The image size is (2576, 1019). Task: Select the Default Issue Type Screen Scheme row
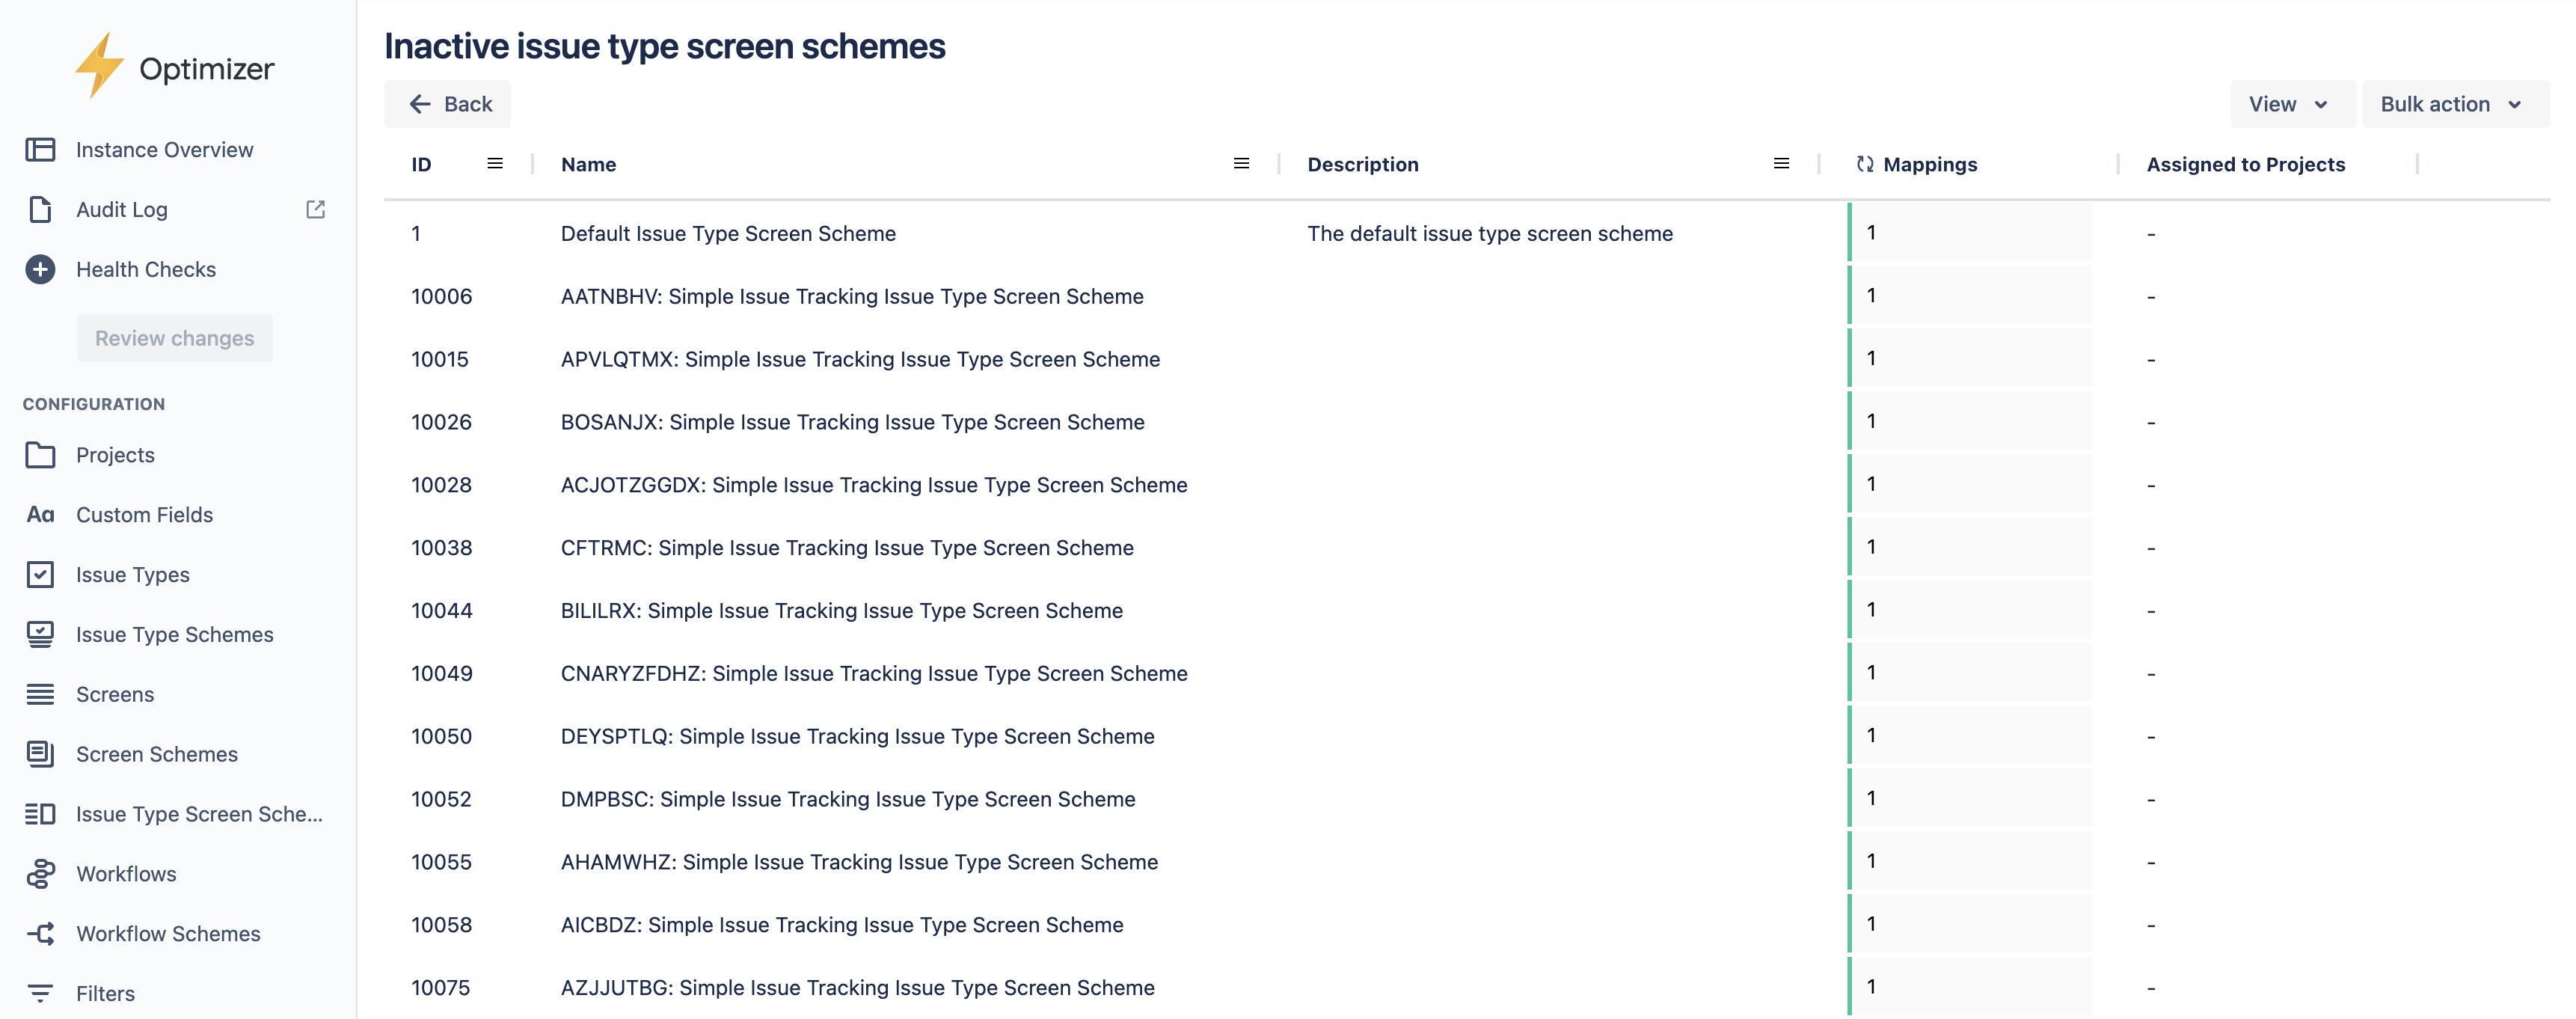pos(727,233)
